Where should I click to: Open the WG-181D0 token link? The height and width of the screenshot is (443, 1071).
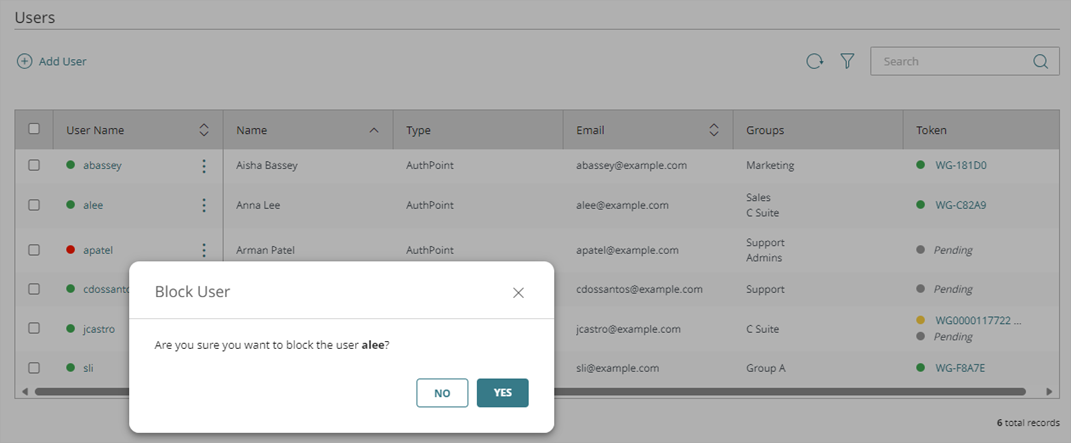click(x=960, y=166)
